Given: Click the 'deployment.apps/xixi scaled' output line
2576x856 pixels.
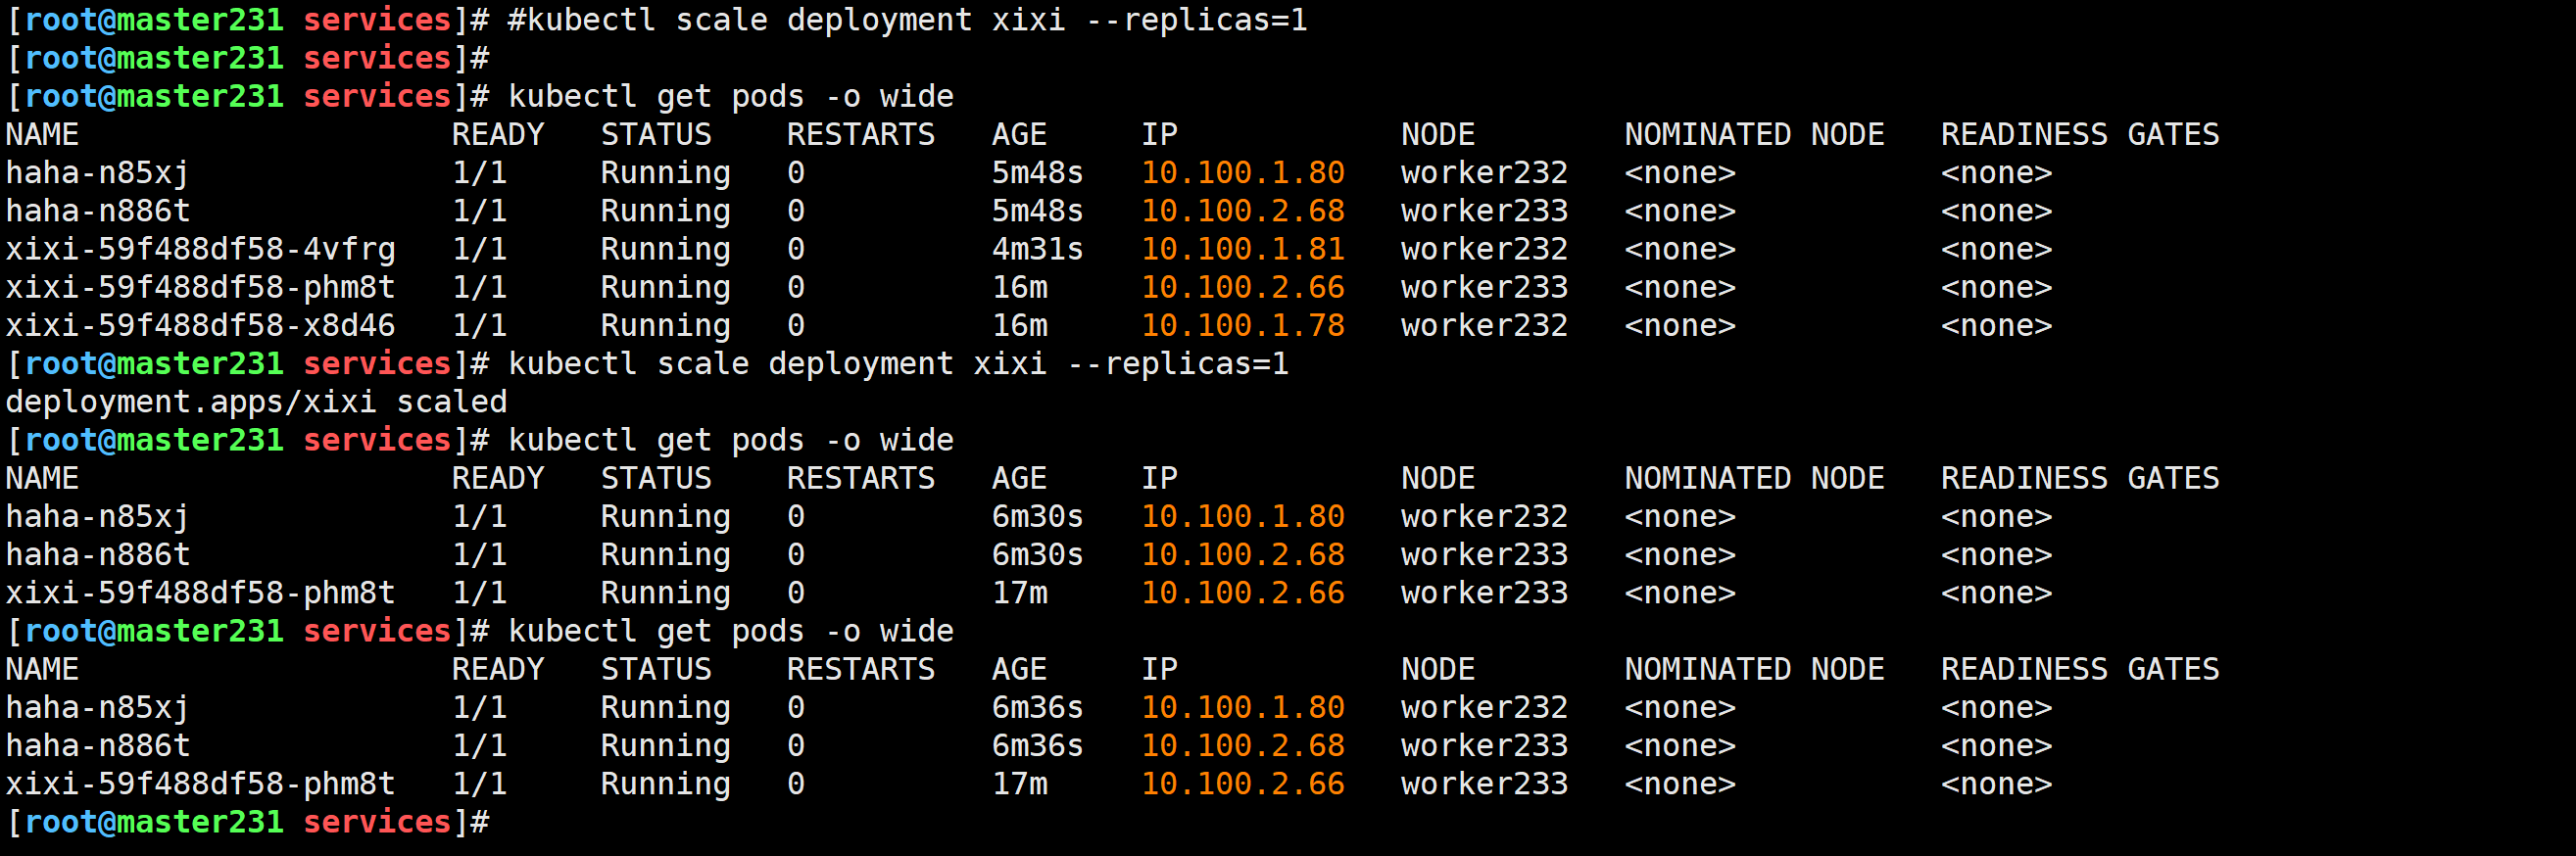Looking at the screenshot, I should click(256, 402).
